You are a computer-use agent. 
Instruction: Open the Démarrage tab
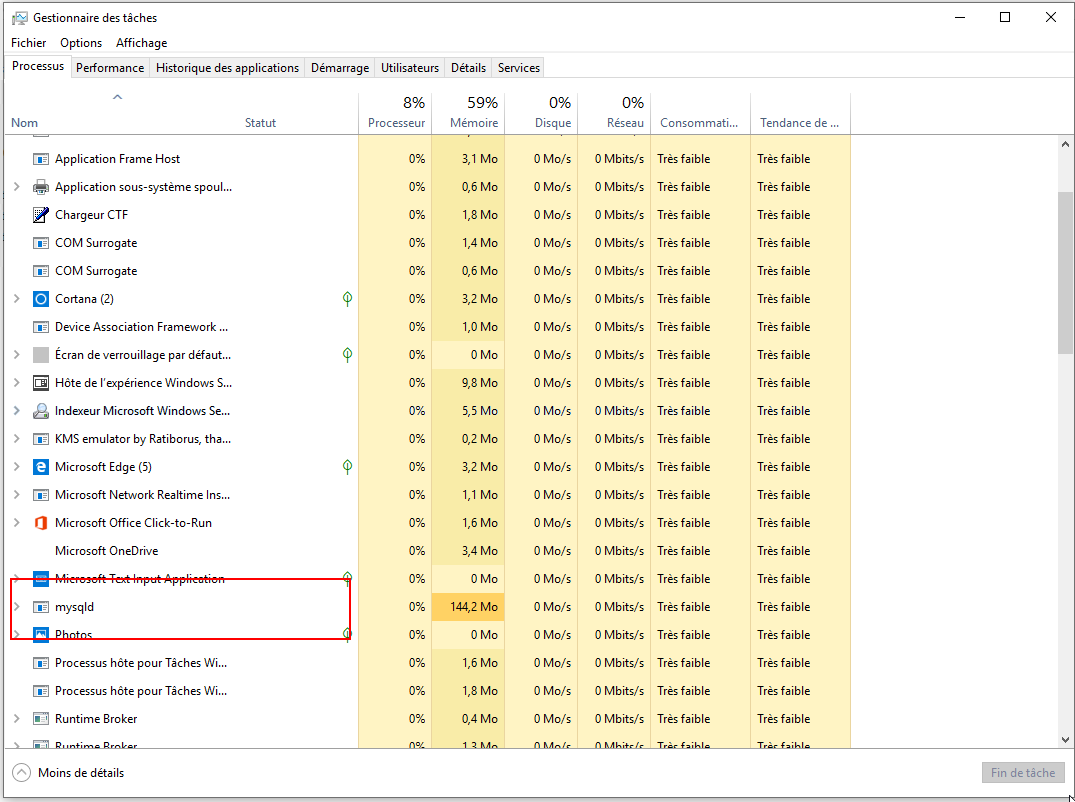(339, 68)
